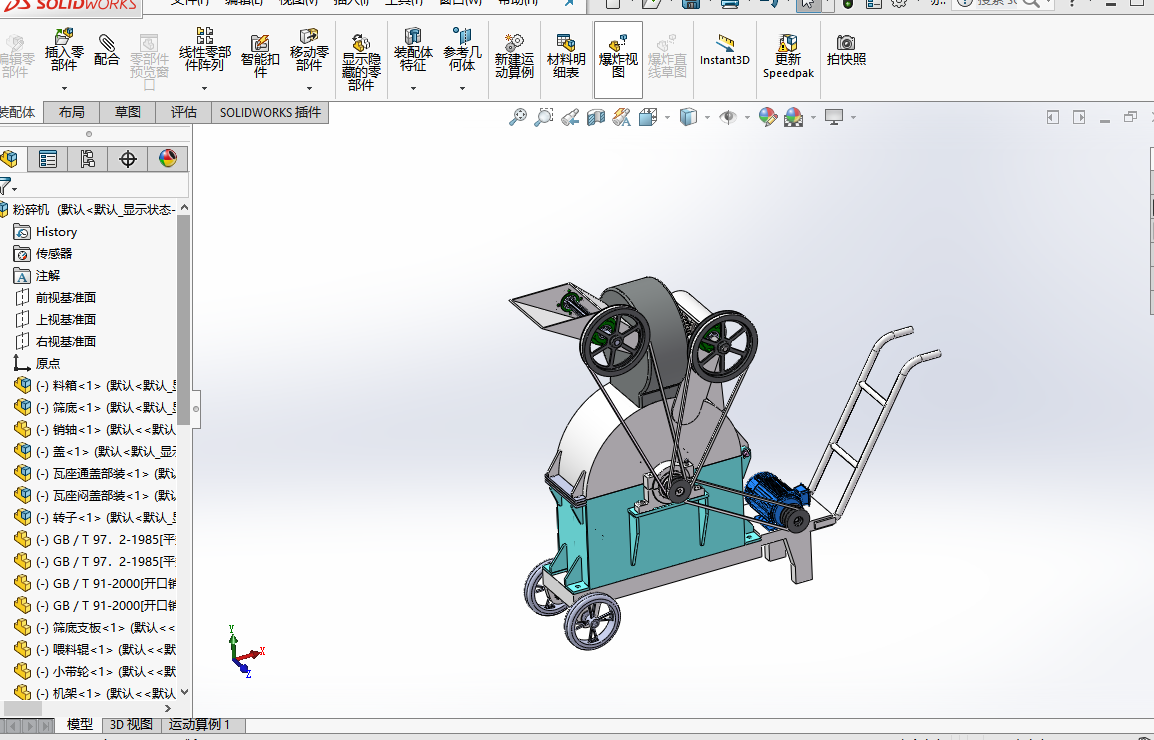This screenshot has height=740, width=1154.
Task: Select the History folder in tree
Action: pyautogui.click(x=46, y=232)
